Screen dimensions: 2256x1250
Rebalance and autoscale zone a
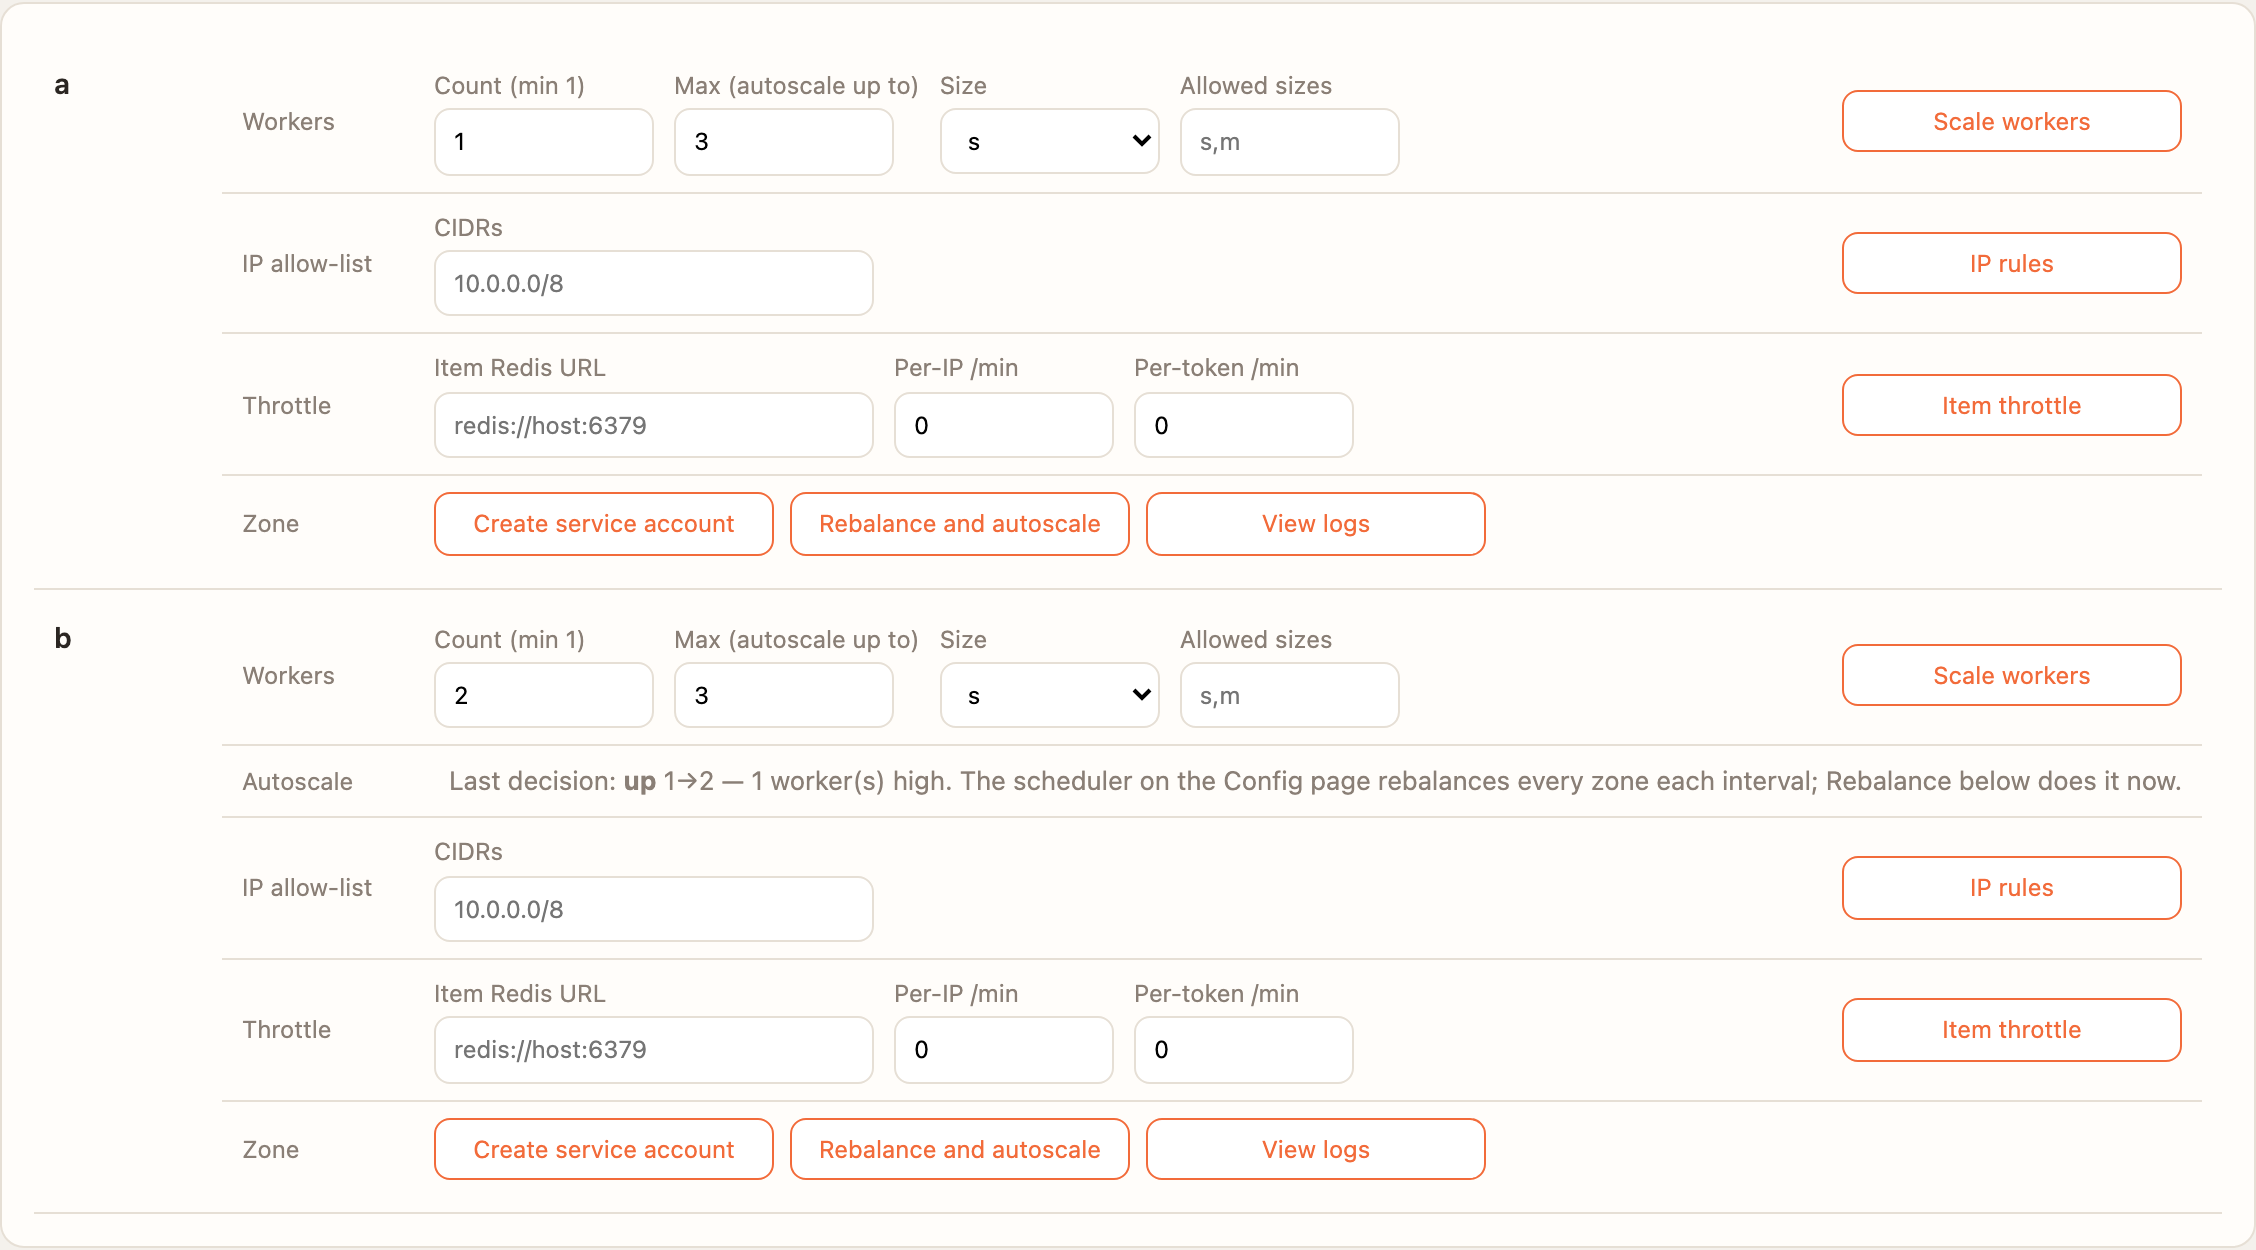[x=960, y=523]
